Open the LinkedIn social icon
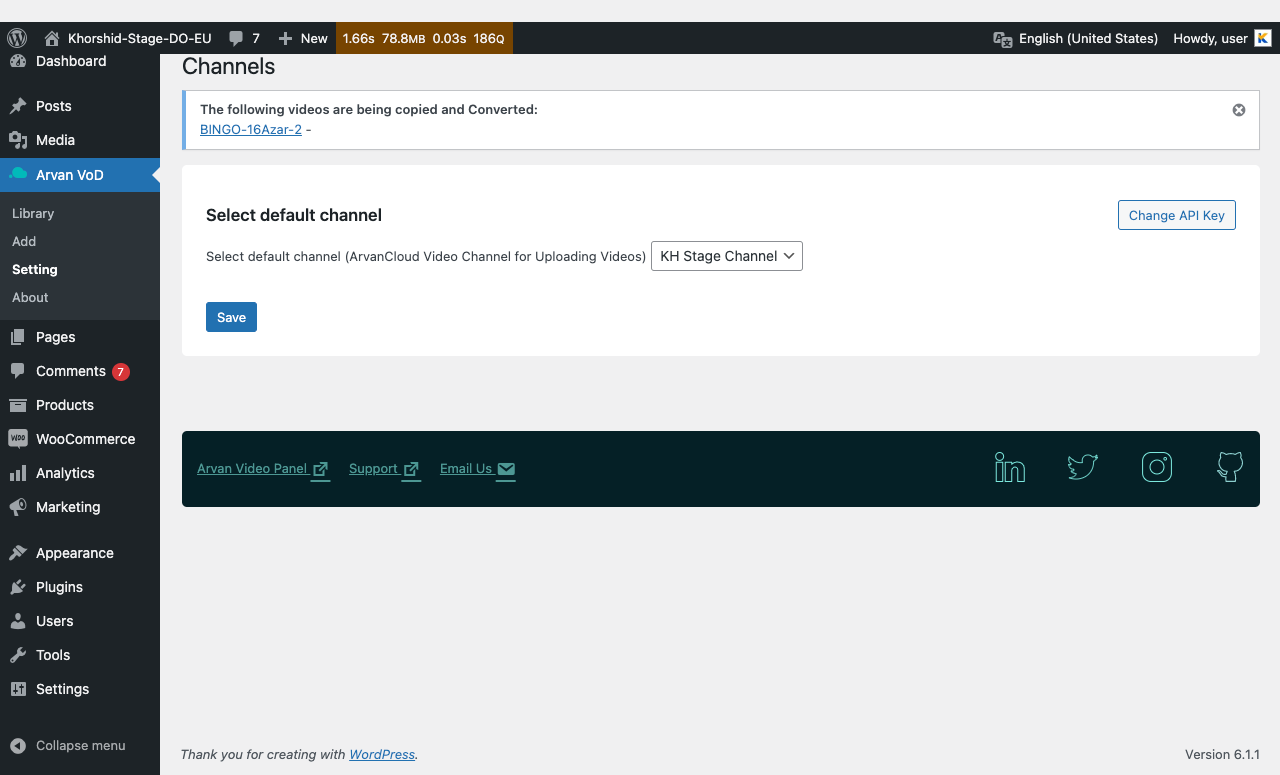The width and height of the screenshot is (1280, 775). click(x=1010, y=467)
